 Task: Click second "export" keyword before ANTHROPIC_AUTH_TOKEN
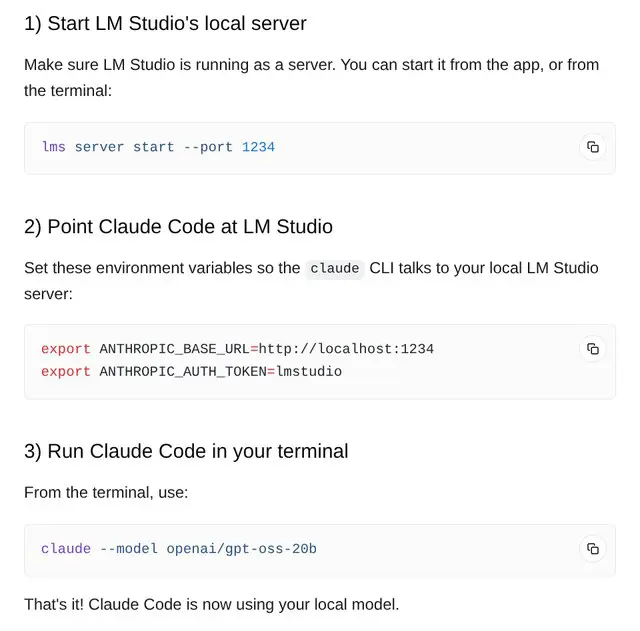click(66, 372)
